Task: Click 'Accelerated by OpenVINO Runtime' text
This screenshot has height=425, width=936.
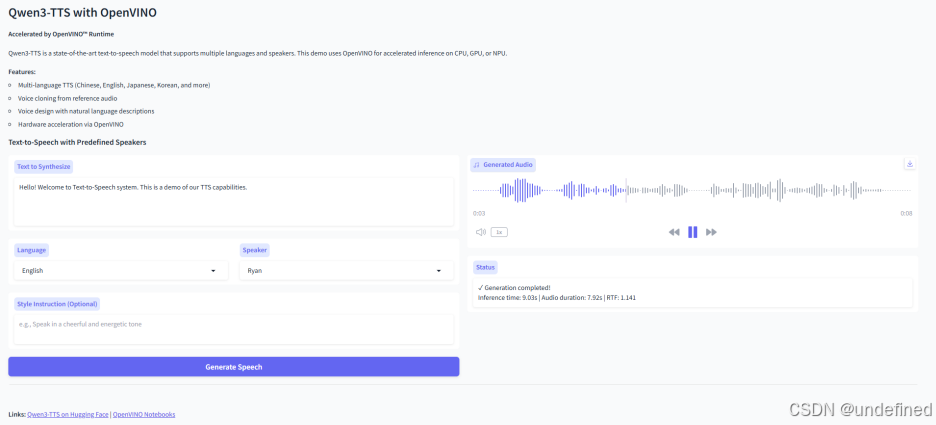Action: (x=61, y=34)
